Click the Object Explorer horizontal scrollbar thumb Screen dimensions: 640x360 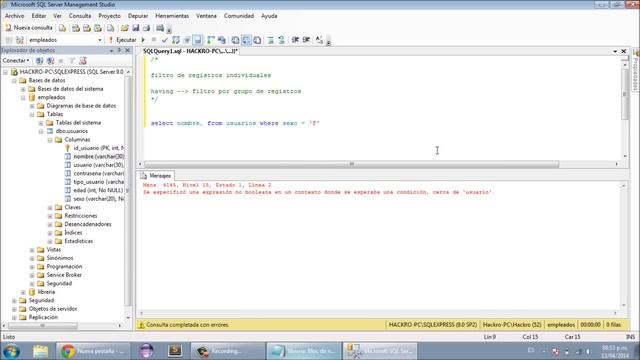tap(42, 326)
